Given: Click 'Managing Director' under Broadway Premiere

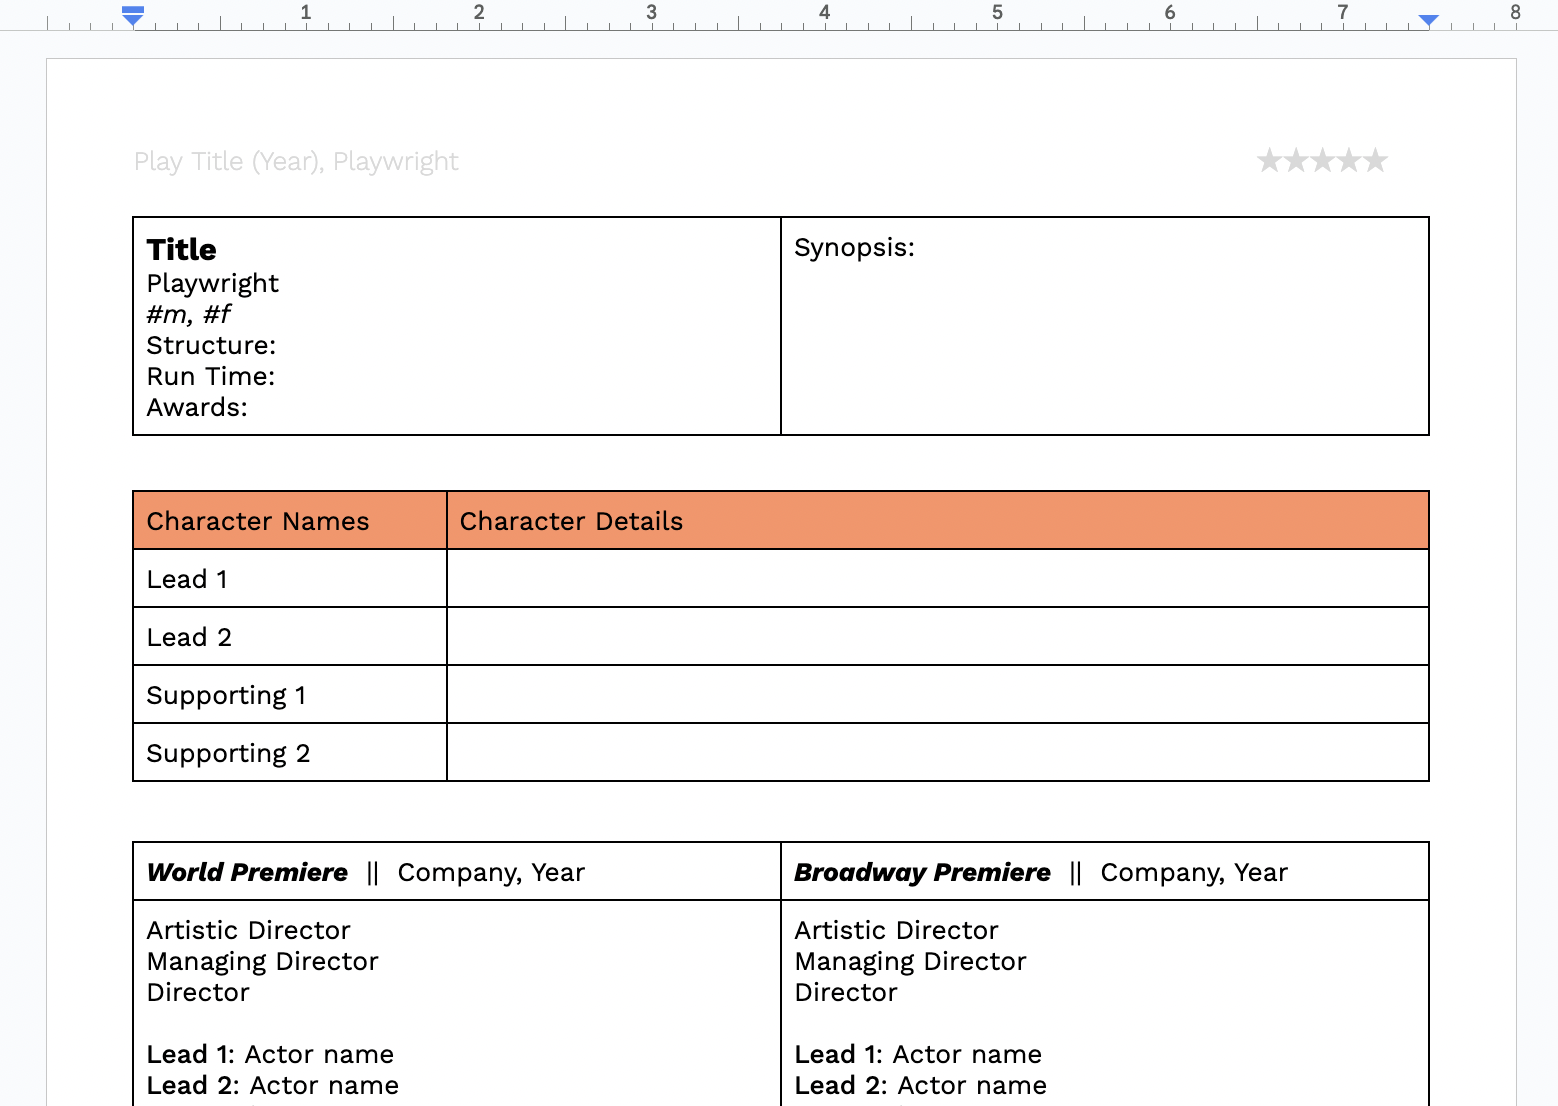Looking at the screenshot, I should click(910, 962).
